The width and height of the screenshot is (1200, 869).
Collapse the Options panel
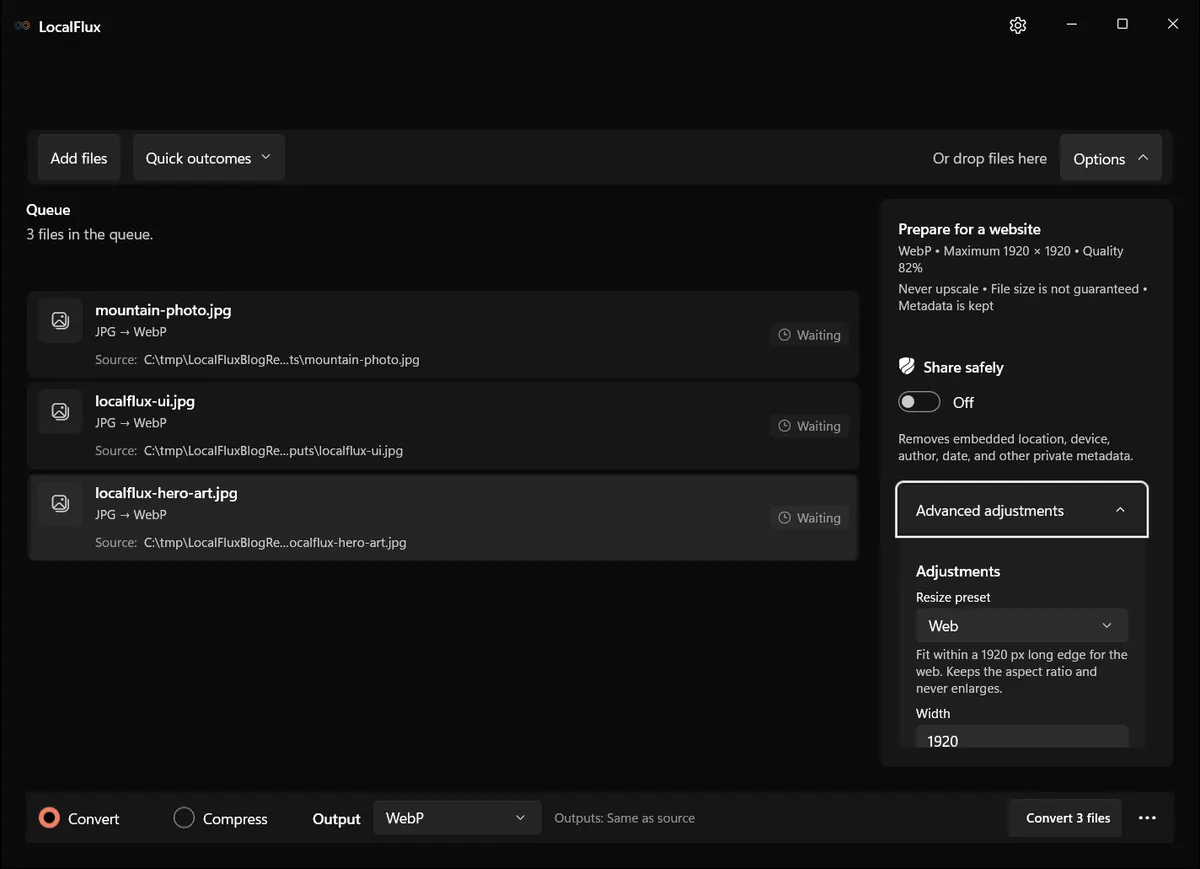coord(1111,158)
